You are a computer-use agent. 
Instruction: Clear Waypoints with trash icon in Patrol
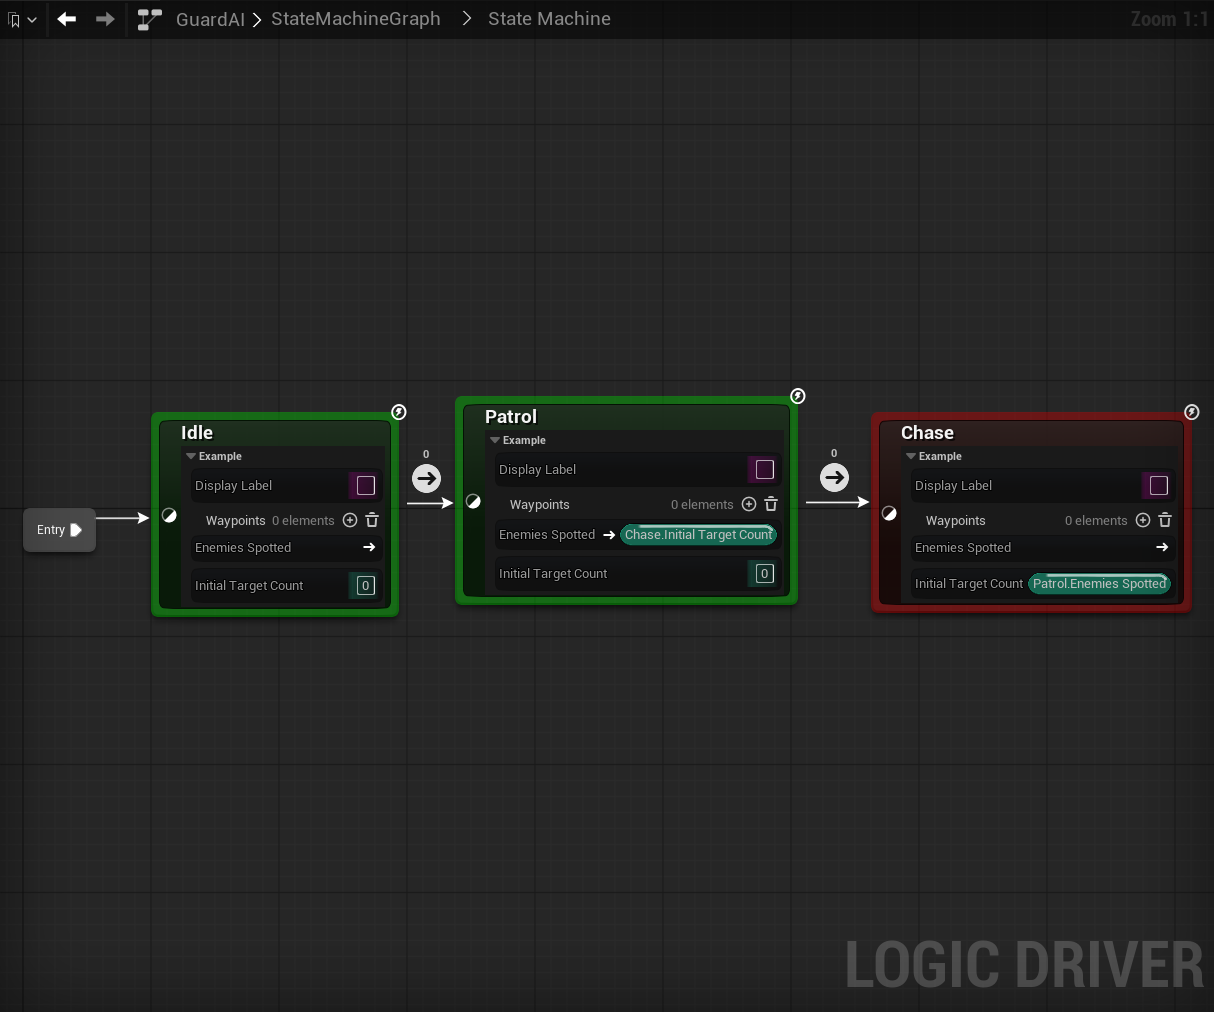(771, 504)
